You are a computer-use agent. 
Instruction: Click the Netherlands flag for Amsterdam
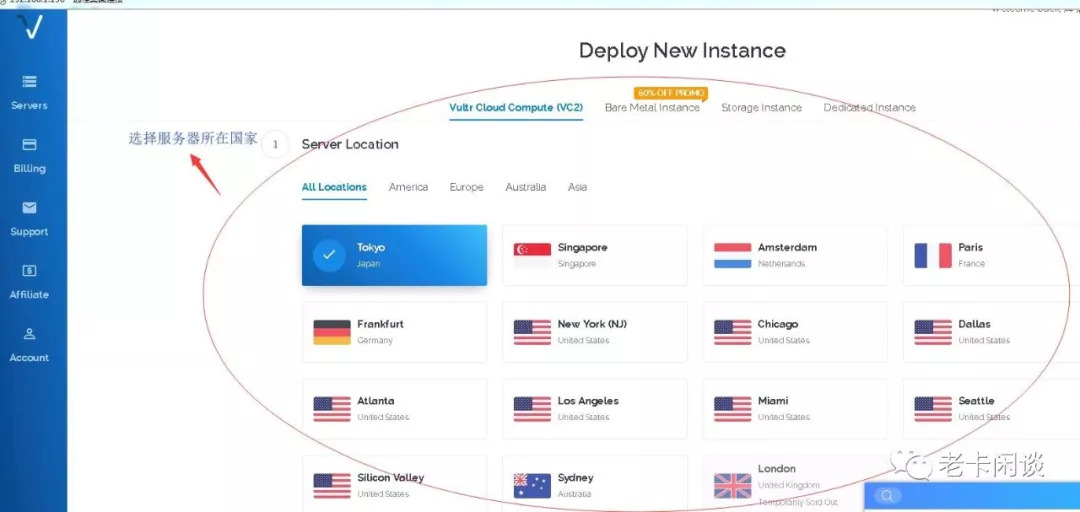[732, 255]
